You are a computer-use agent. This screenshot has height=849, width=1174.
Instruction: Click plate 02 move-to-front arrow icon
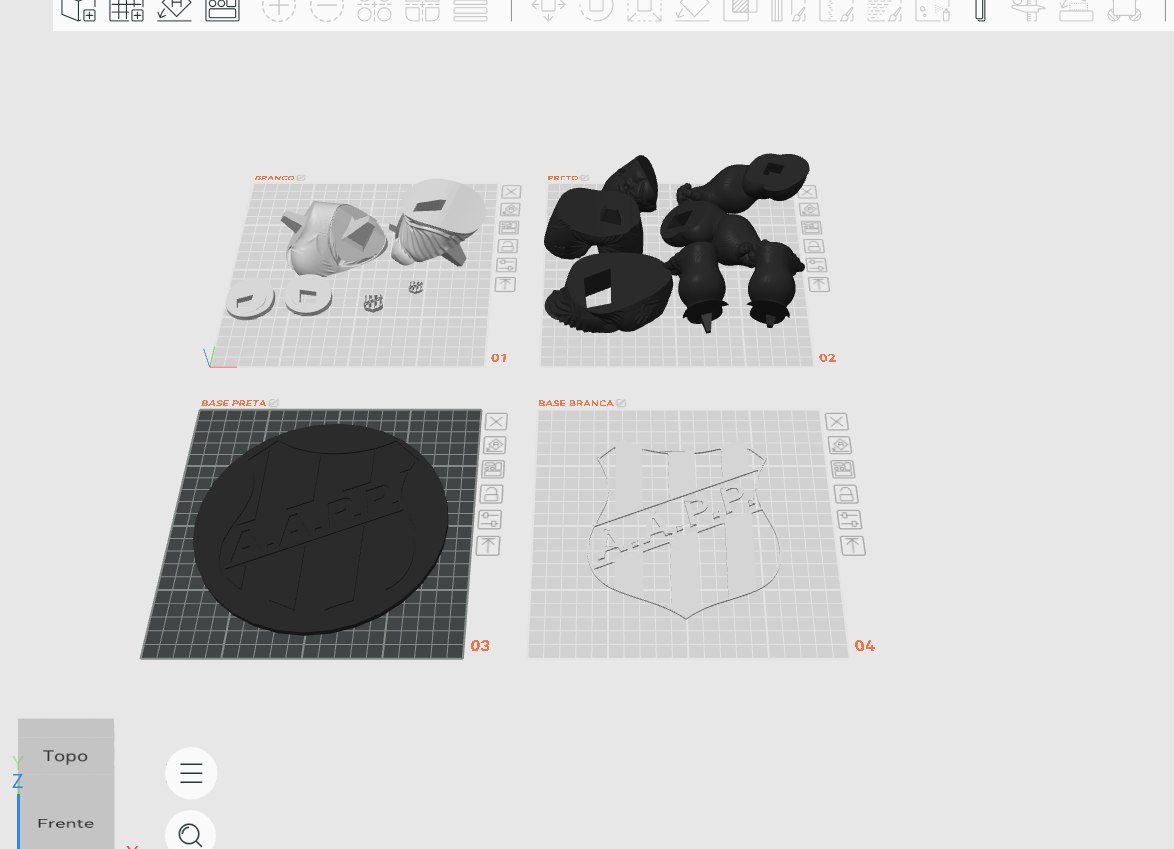(818, 284)
